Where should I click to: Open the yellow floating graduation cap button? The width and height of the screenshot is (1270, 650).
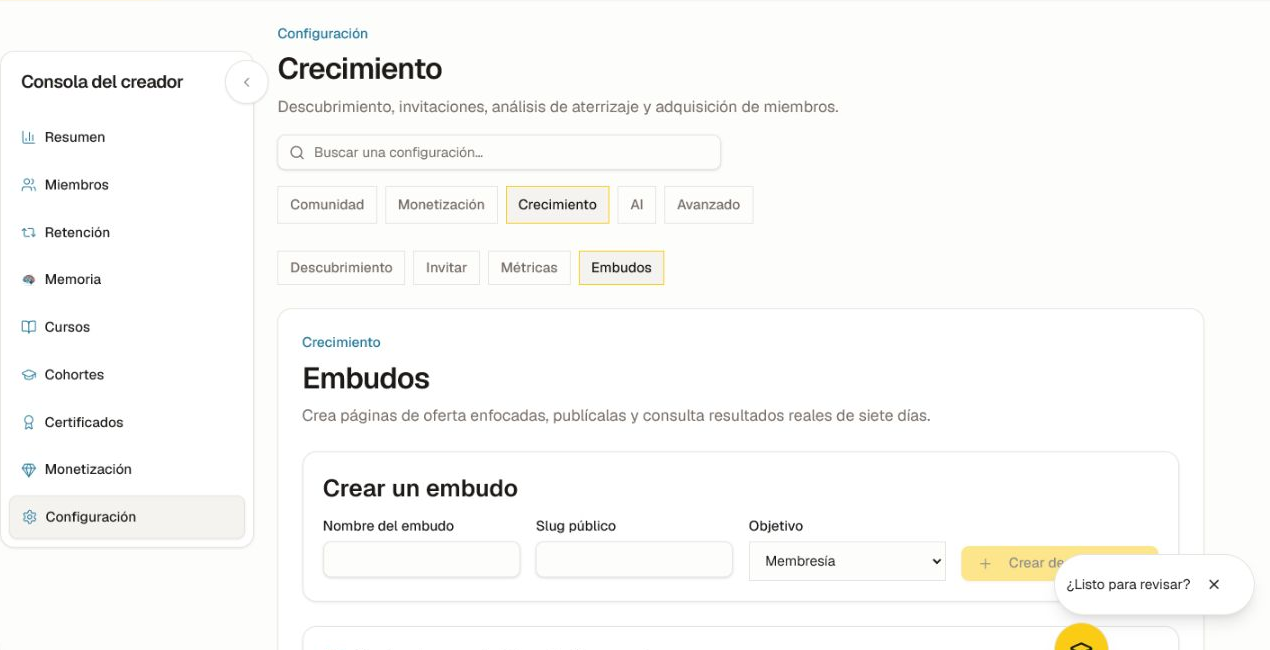[x=1081, y=640]
